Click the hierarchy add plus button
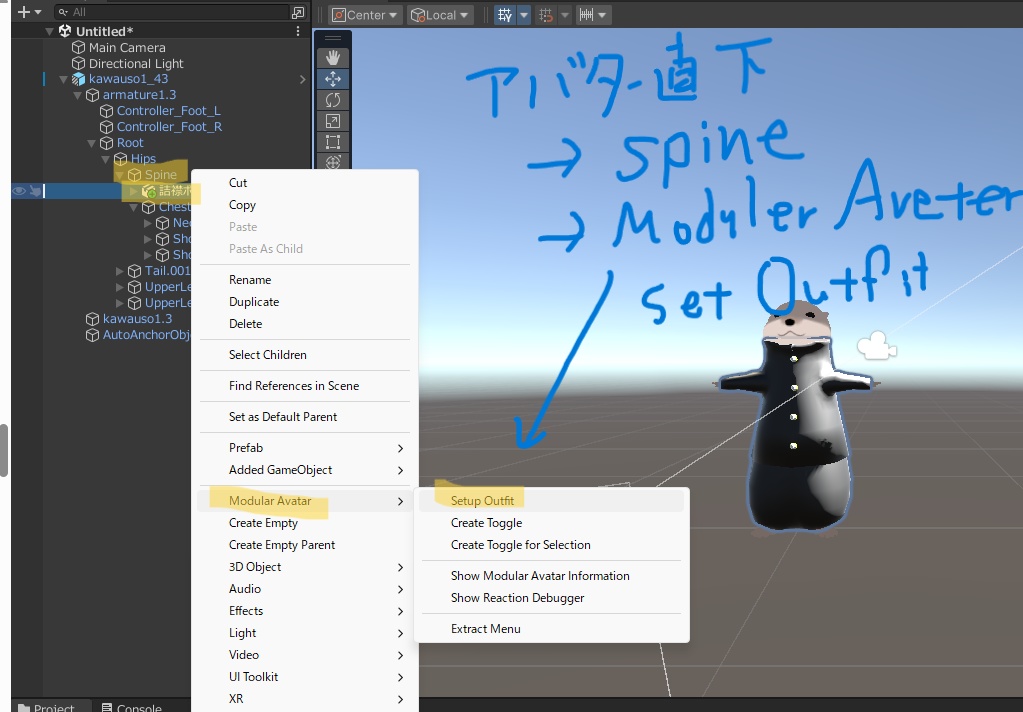The width and height of the screenshot is (1023, 712). coord(23,12)
